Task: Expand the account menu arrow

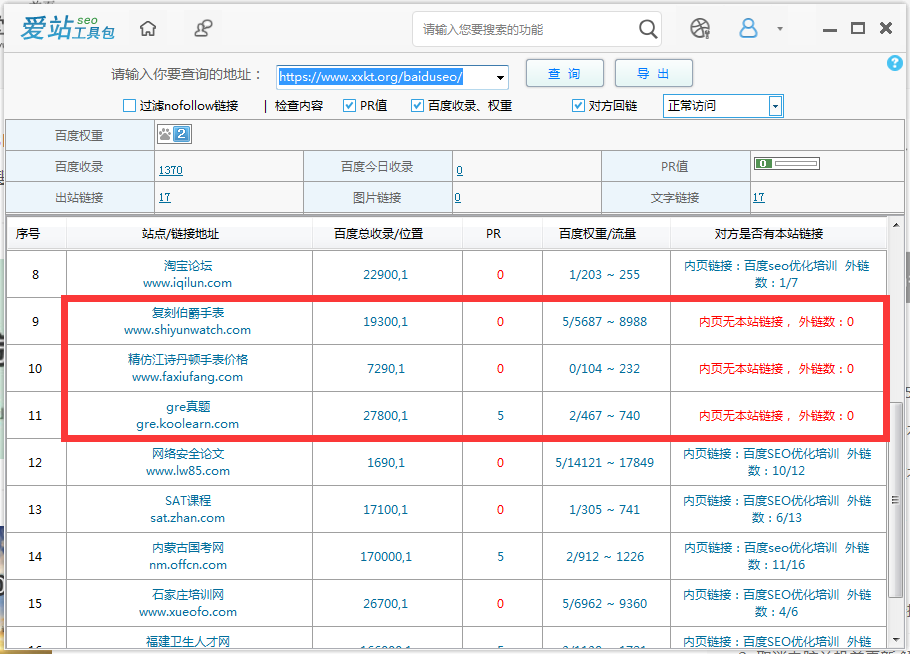Action: click(x=780, y=28)
